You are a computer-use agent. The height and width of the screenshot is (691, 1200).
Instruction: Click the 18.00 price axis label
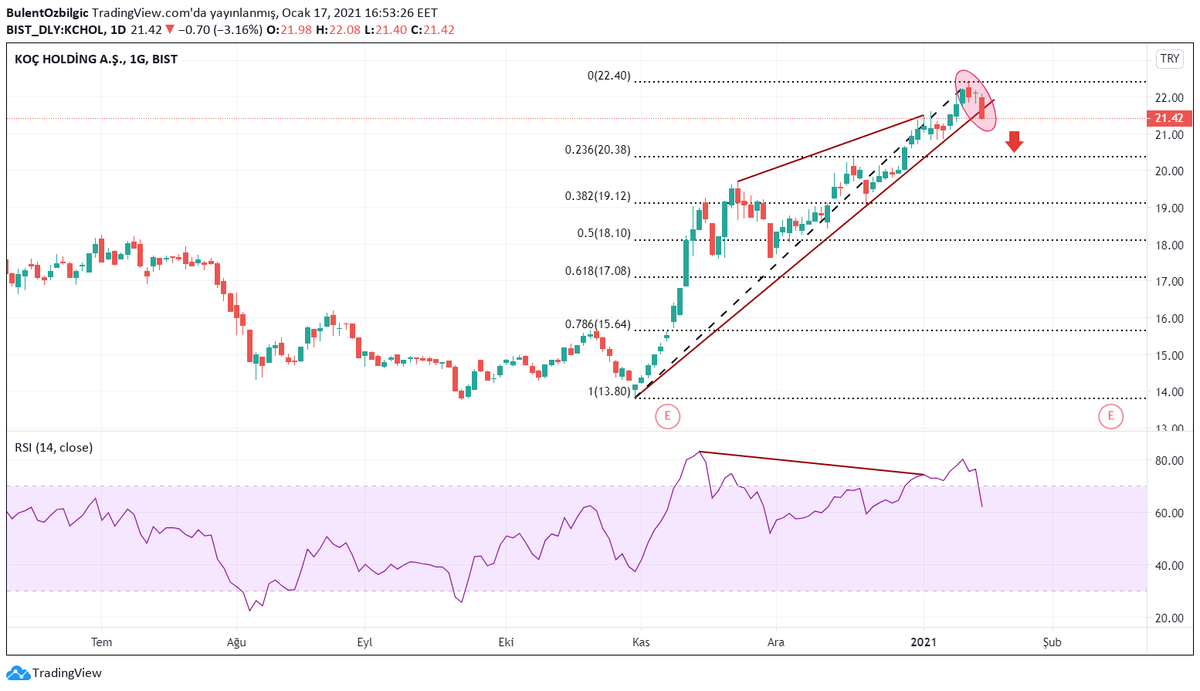pyautogui.click(x=1170, y=245)
